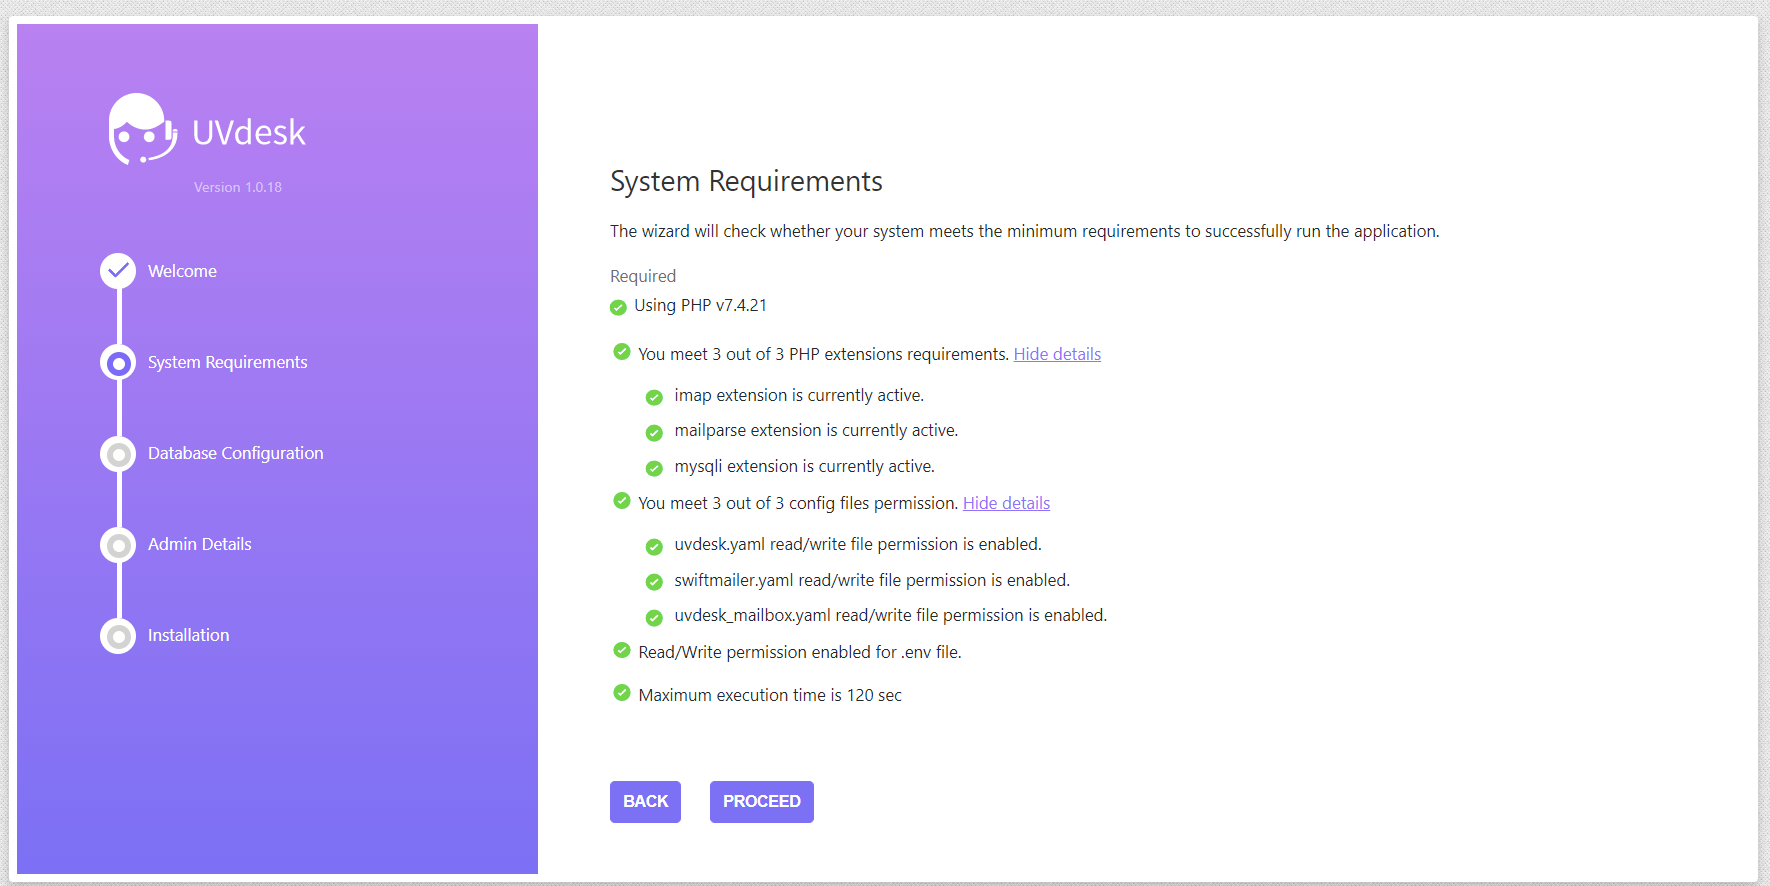Click green check beside config files permission

(x=622, y=501)
